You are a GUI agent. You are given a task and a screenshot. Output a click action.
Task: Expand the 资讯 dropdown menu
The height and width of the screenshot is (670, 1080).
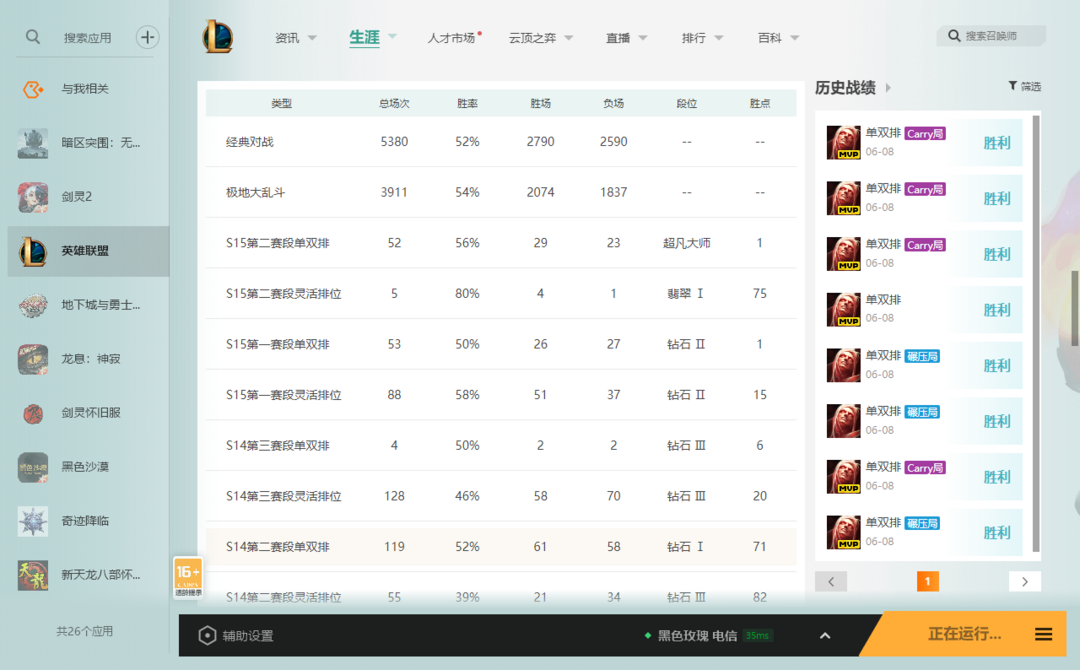pos(312,38)
